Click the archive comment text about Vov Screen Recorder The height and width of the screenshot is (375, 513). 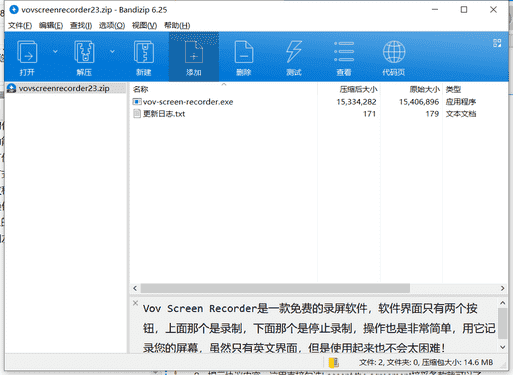point(319,328)
